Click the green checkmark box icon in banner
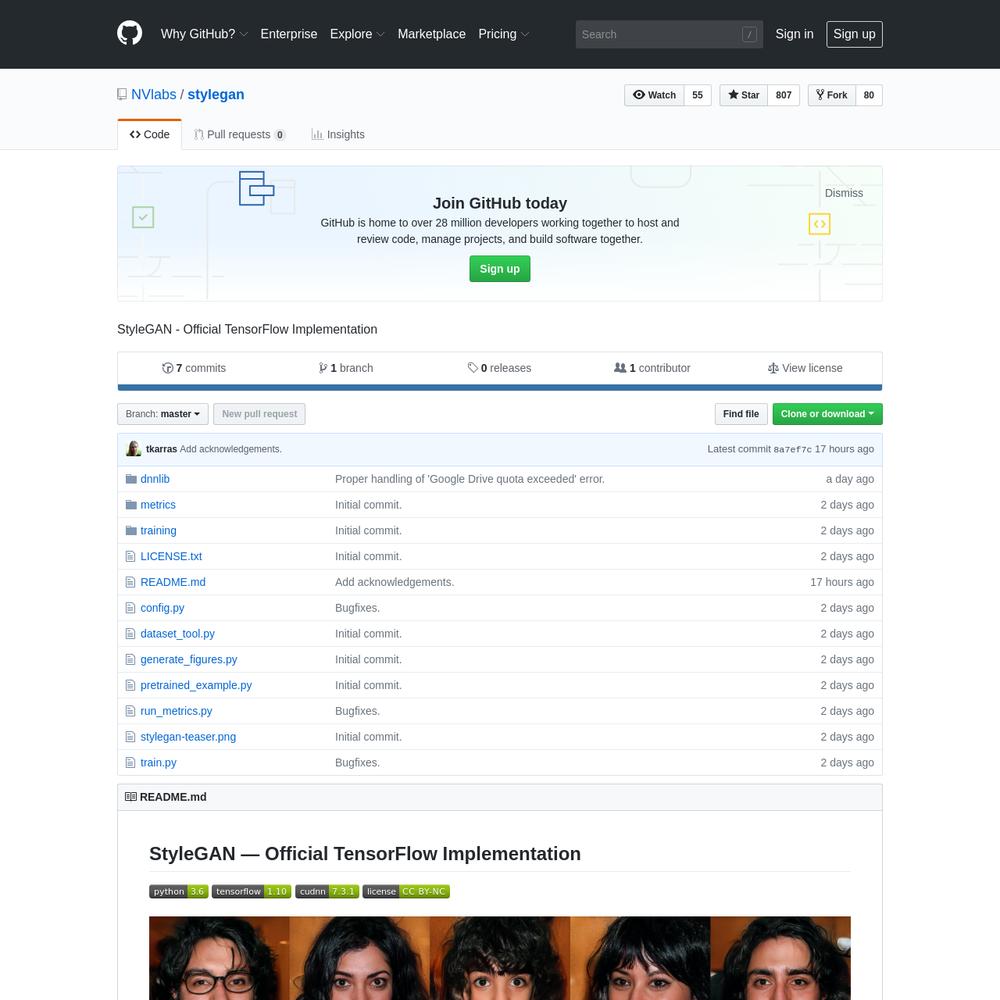The width and height of the screenshot is (1000, 1000). click(x=143, y=217)
